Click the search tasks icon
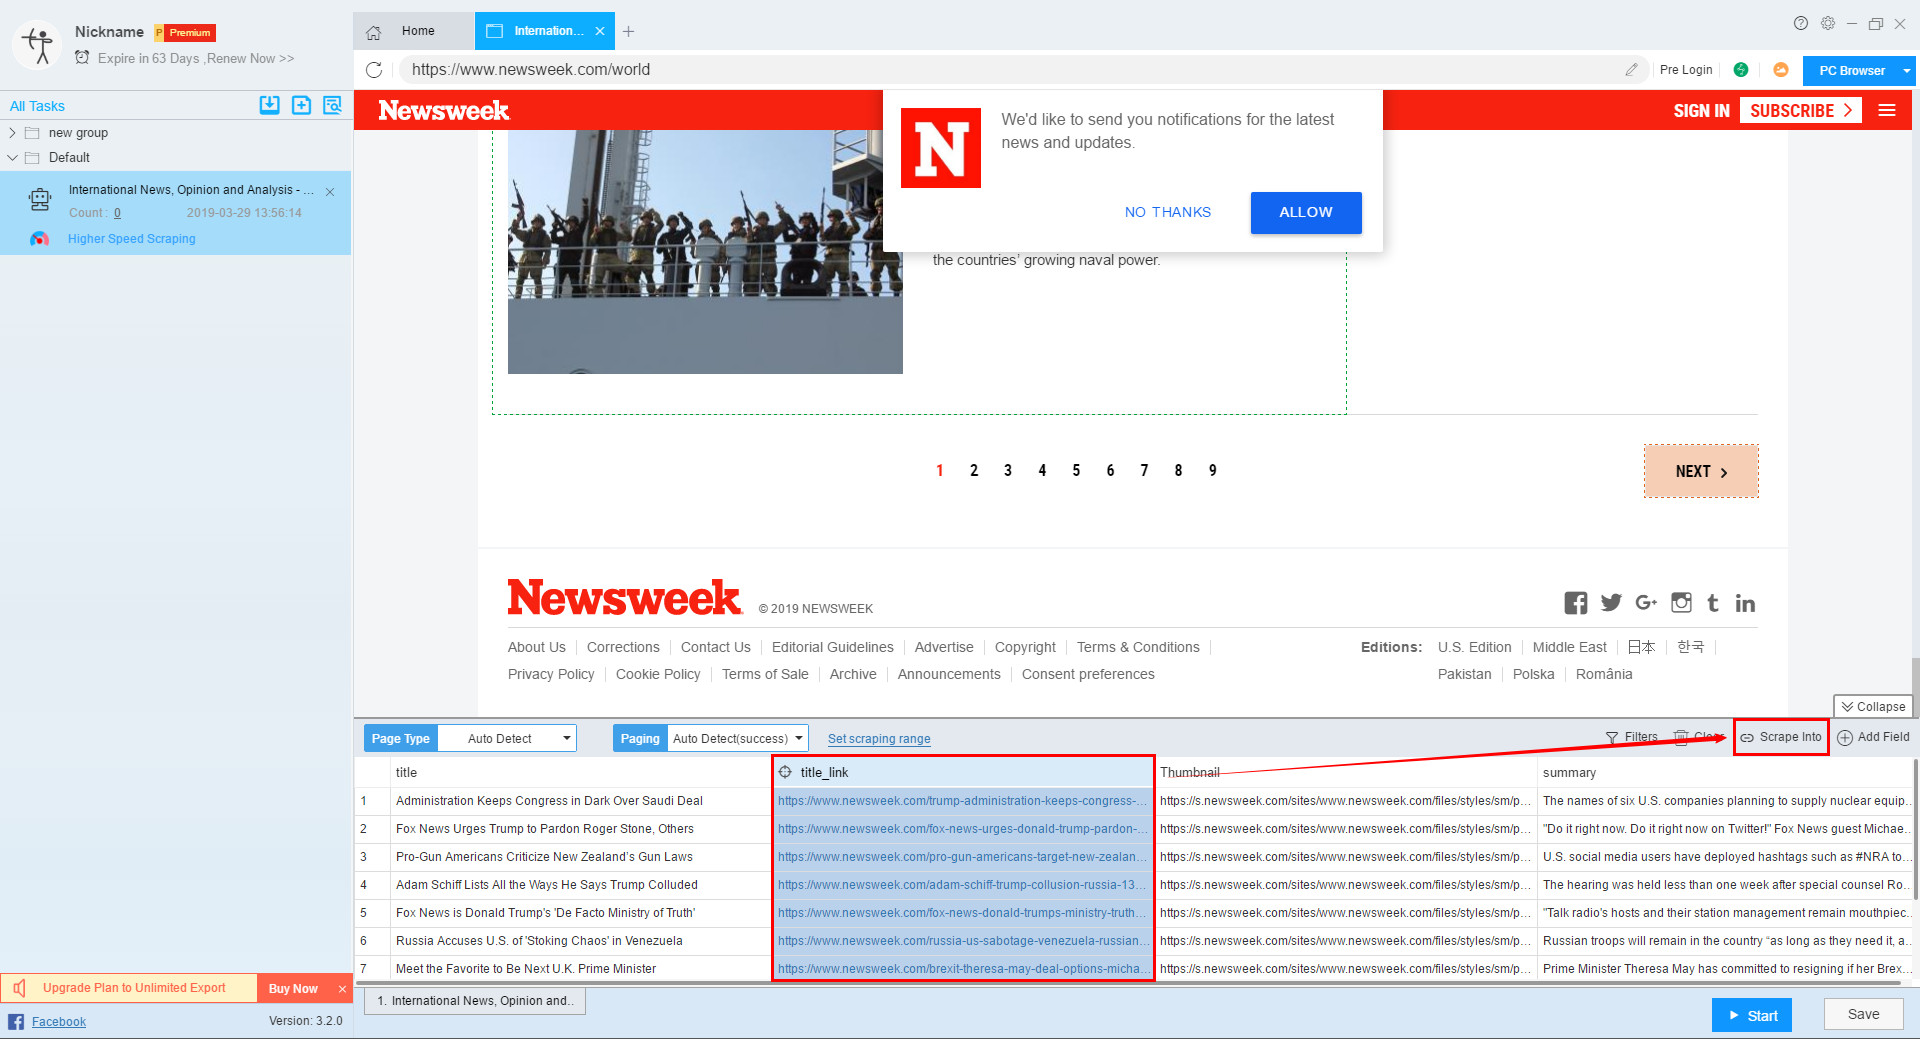Screen dimensions: 1920x1039 pos(333,105)
